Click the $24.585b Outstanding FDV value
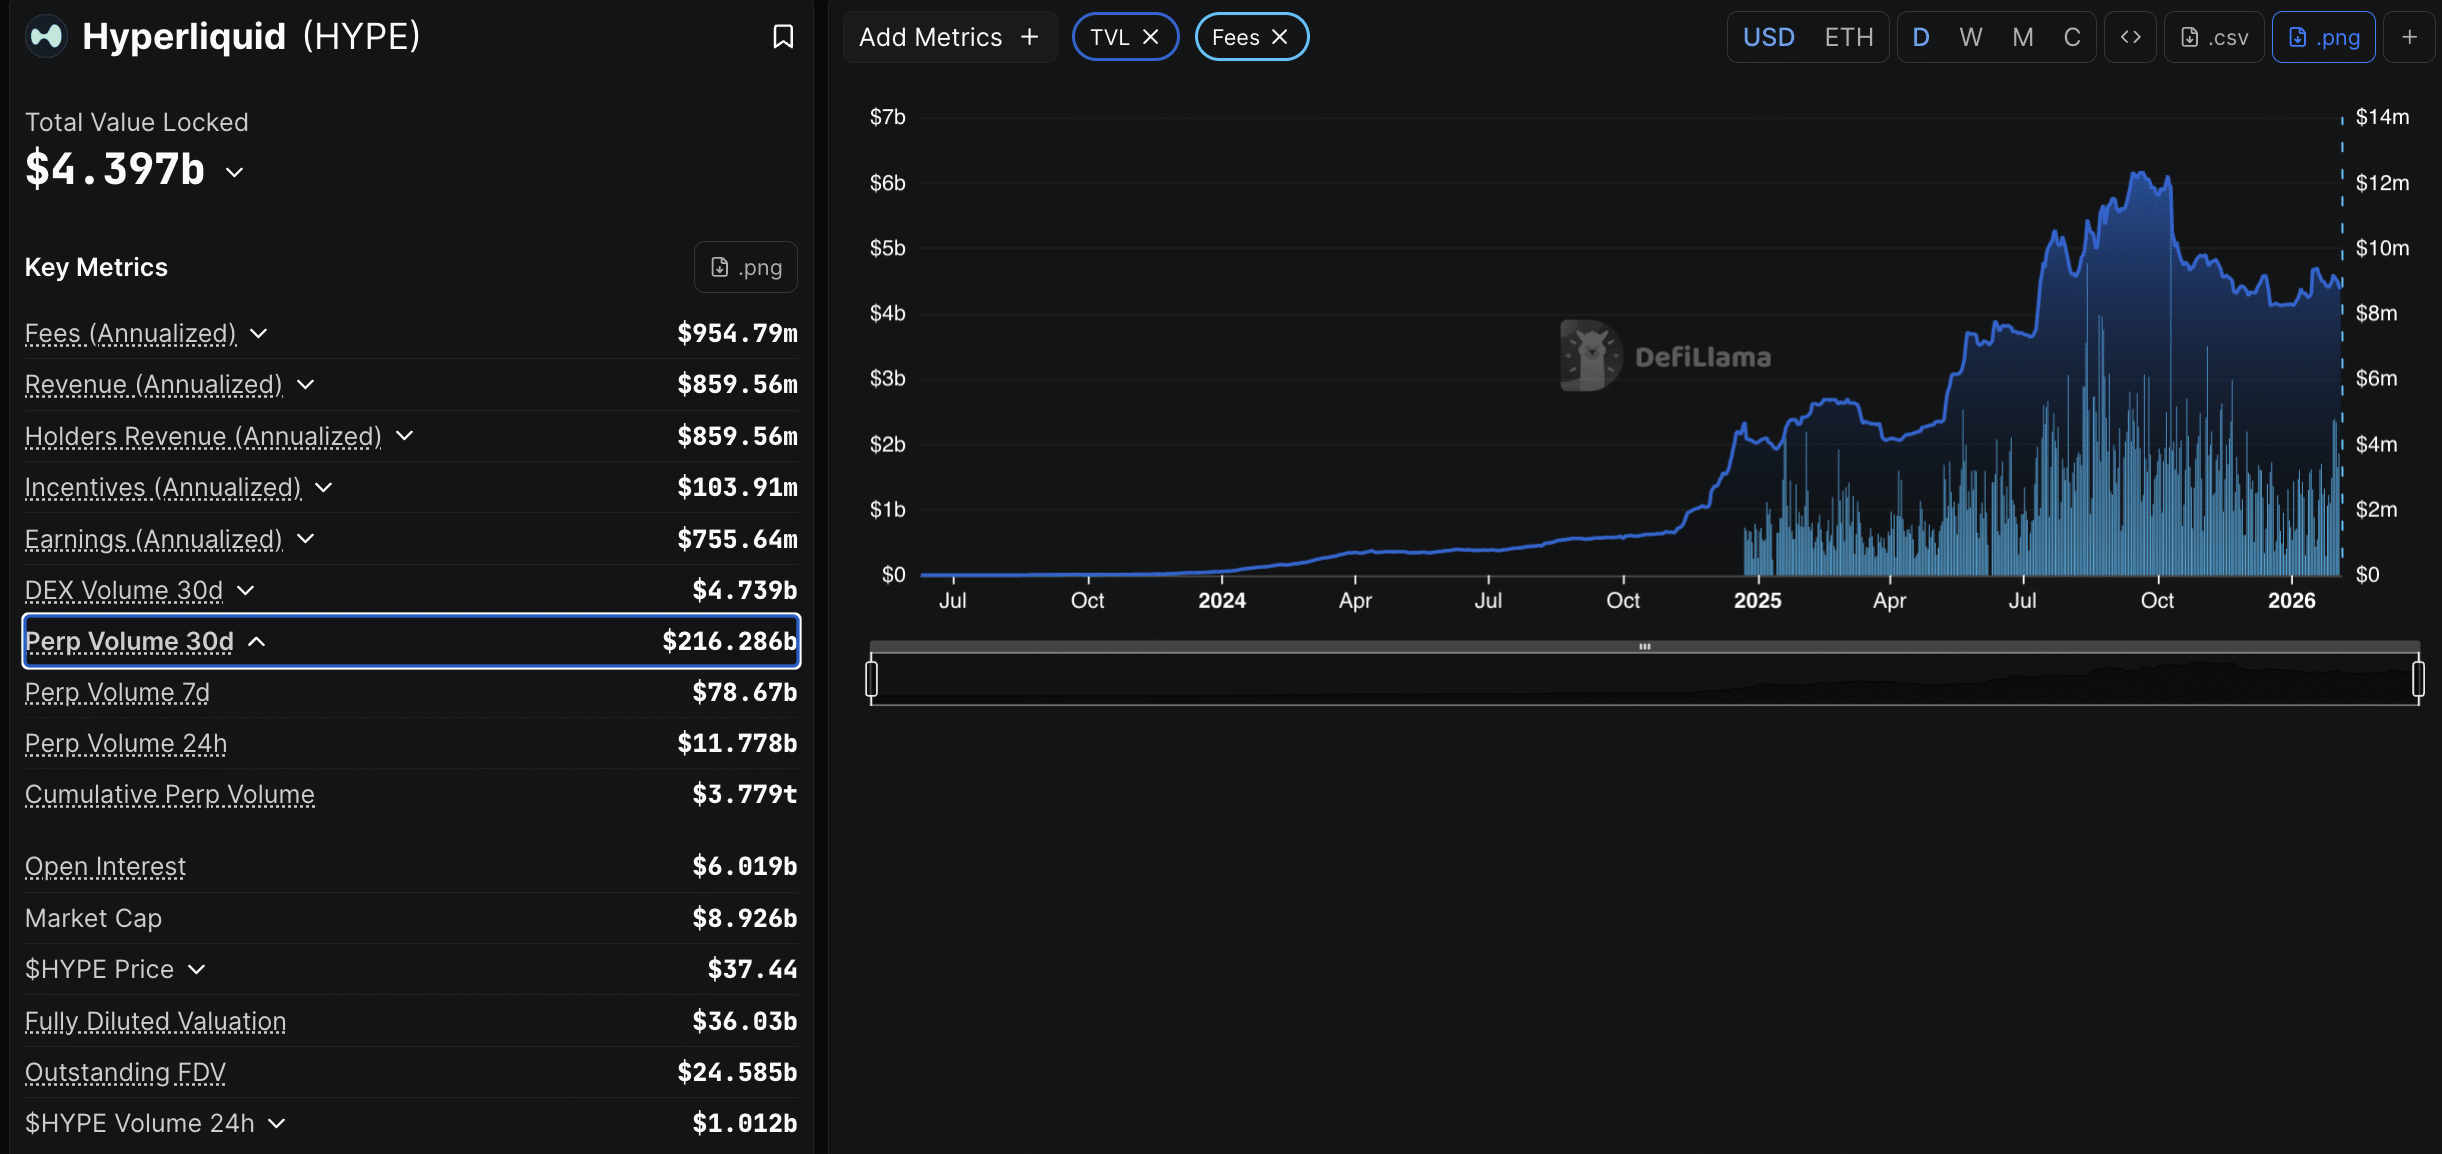 pyautogui.click(x=737, y=1072)
